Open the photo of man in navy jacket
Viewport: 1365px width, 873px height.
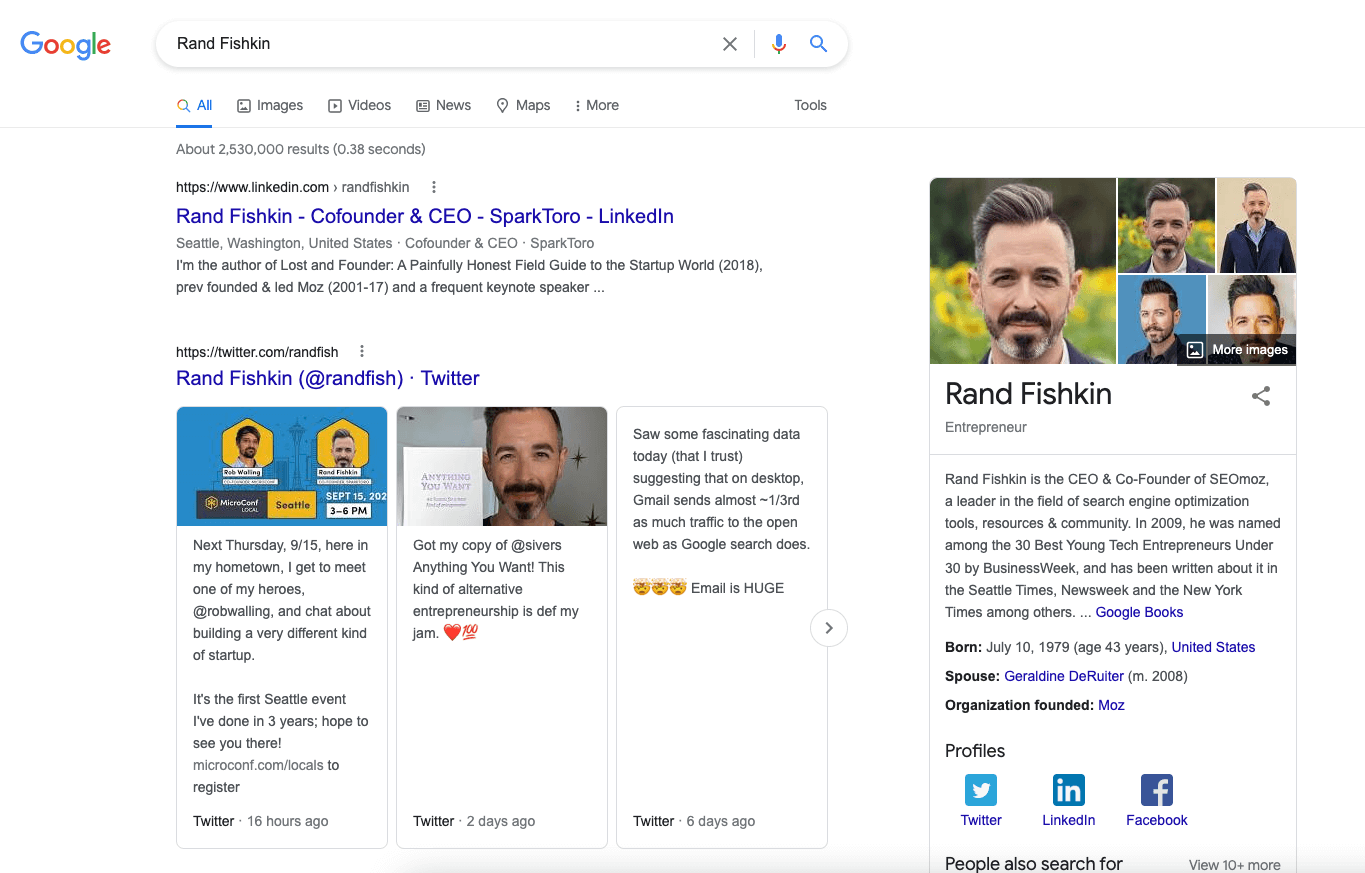click(1256, 225)
